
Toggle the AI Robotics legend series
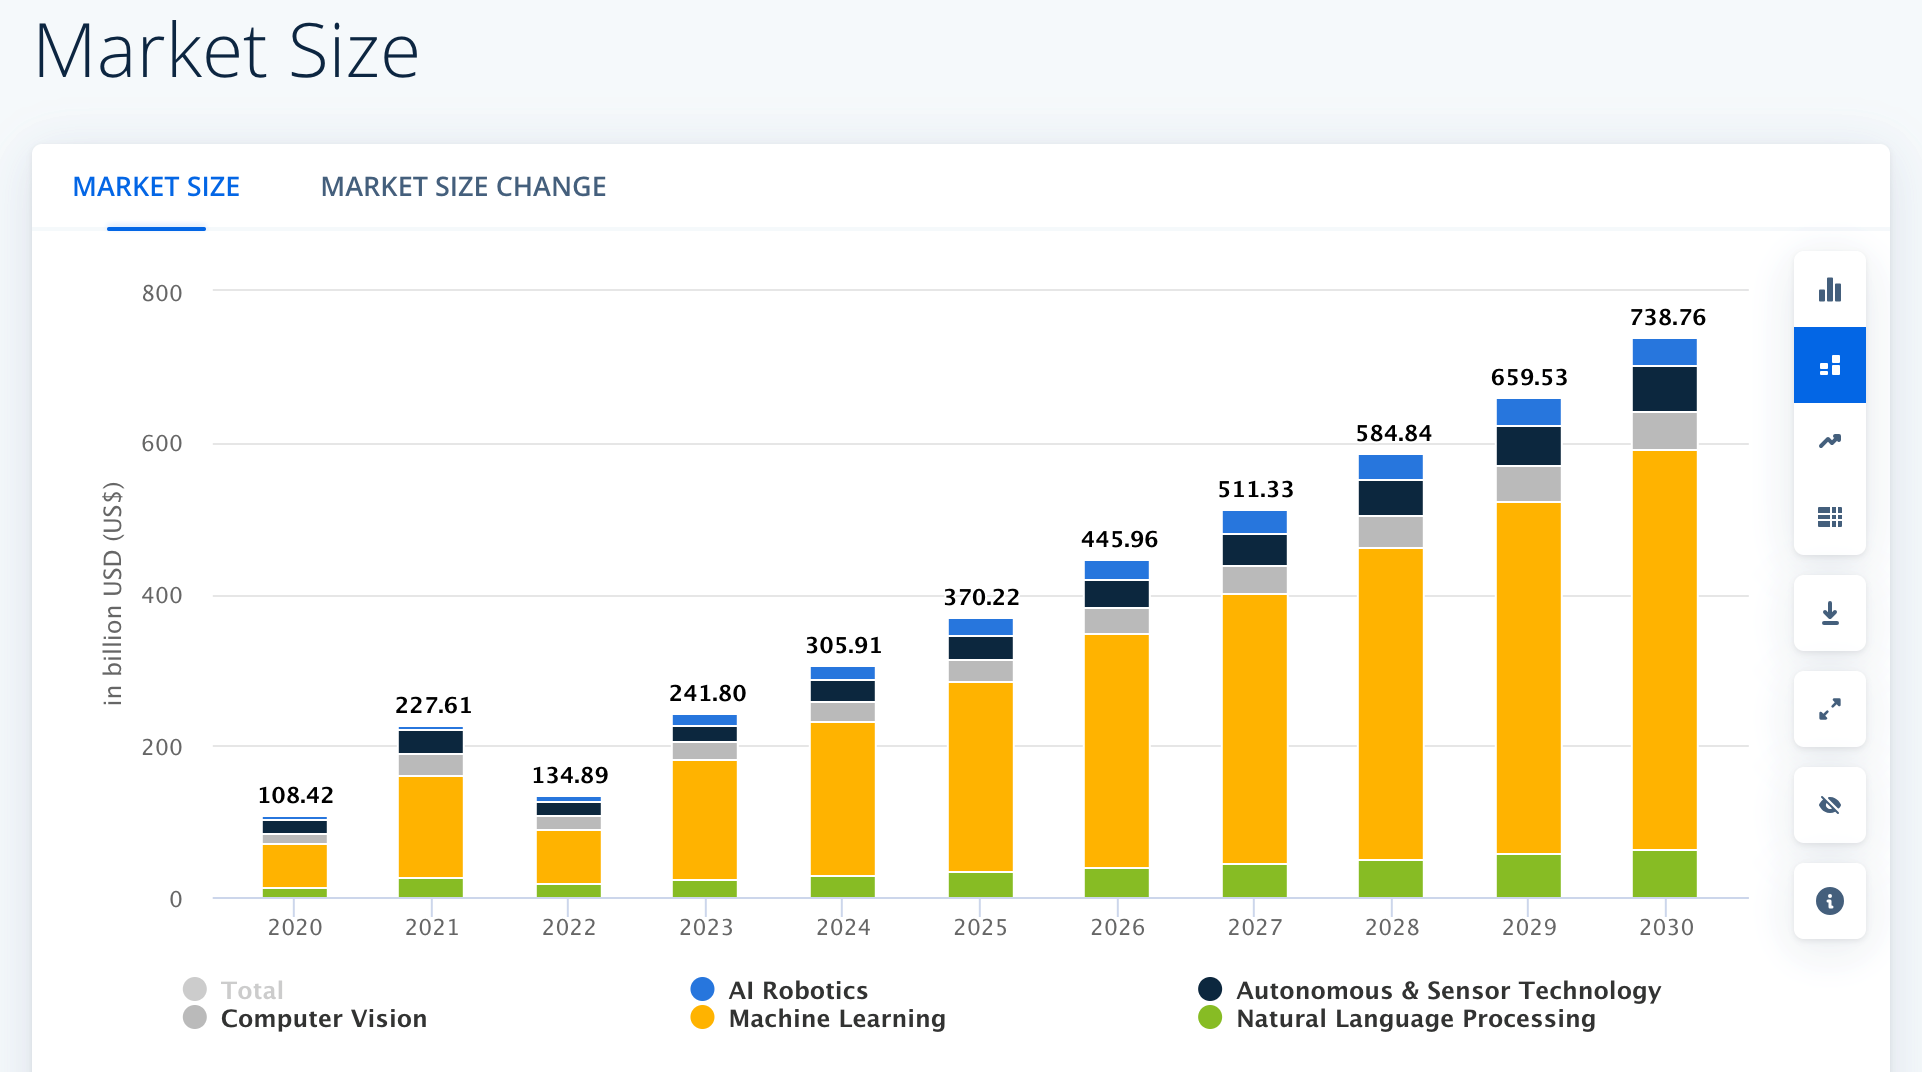(779, 990)
